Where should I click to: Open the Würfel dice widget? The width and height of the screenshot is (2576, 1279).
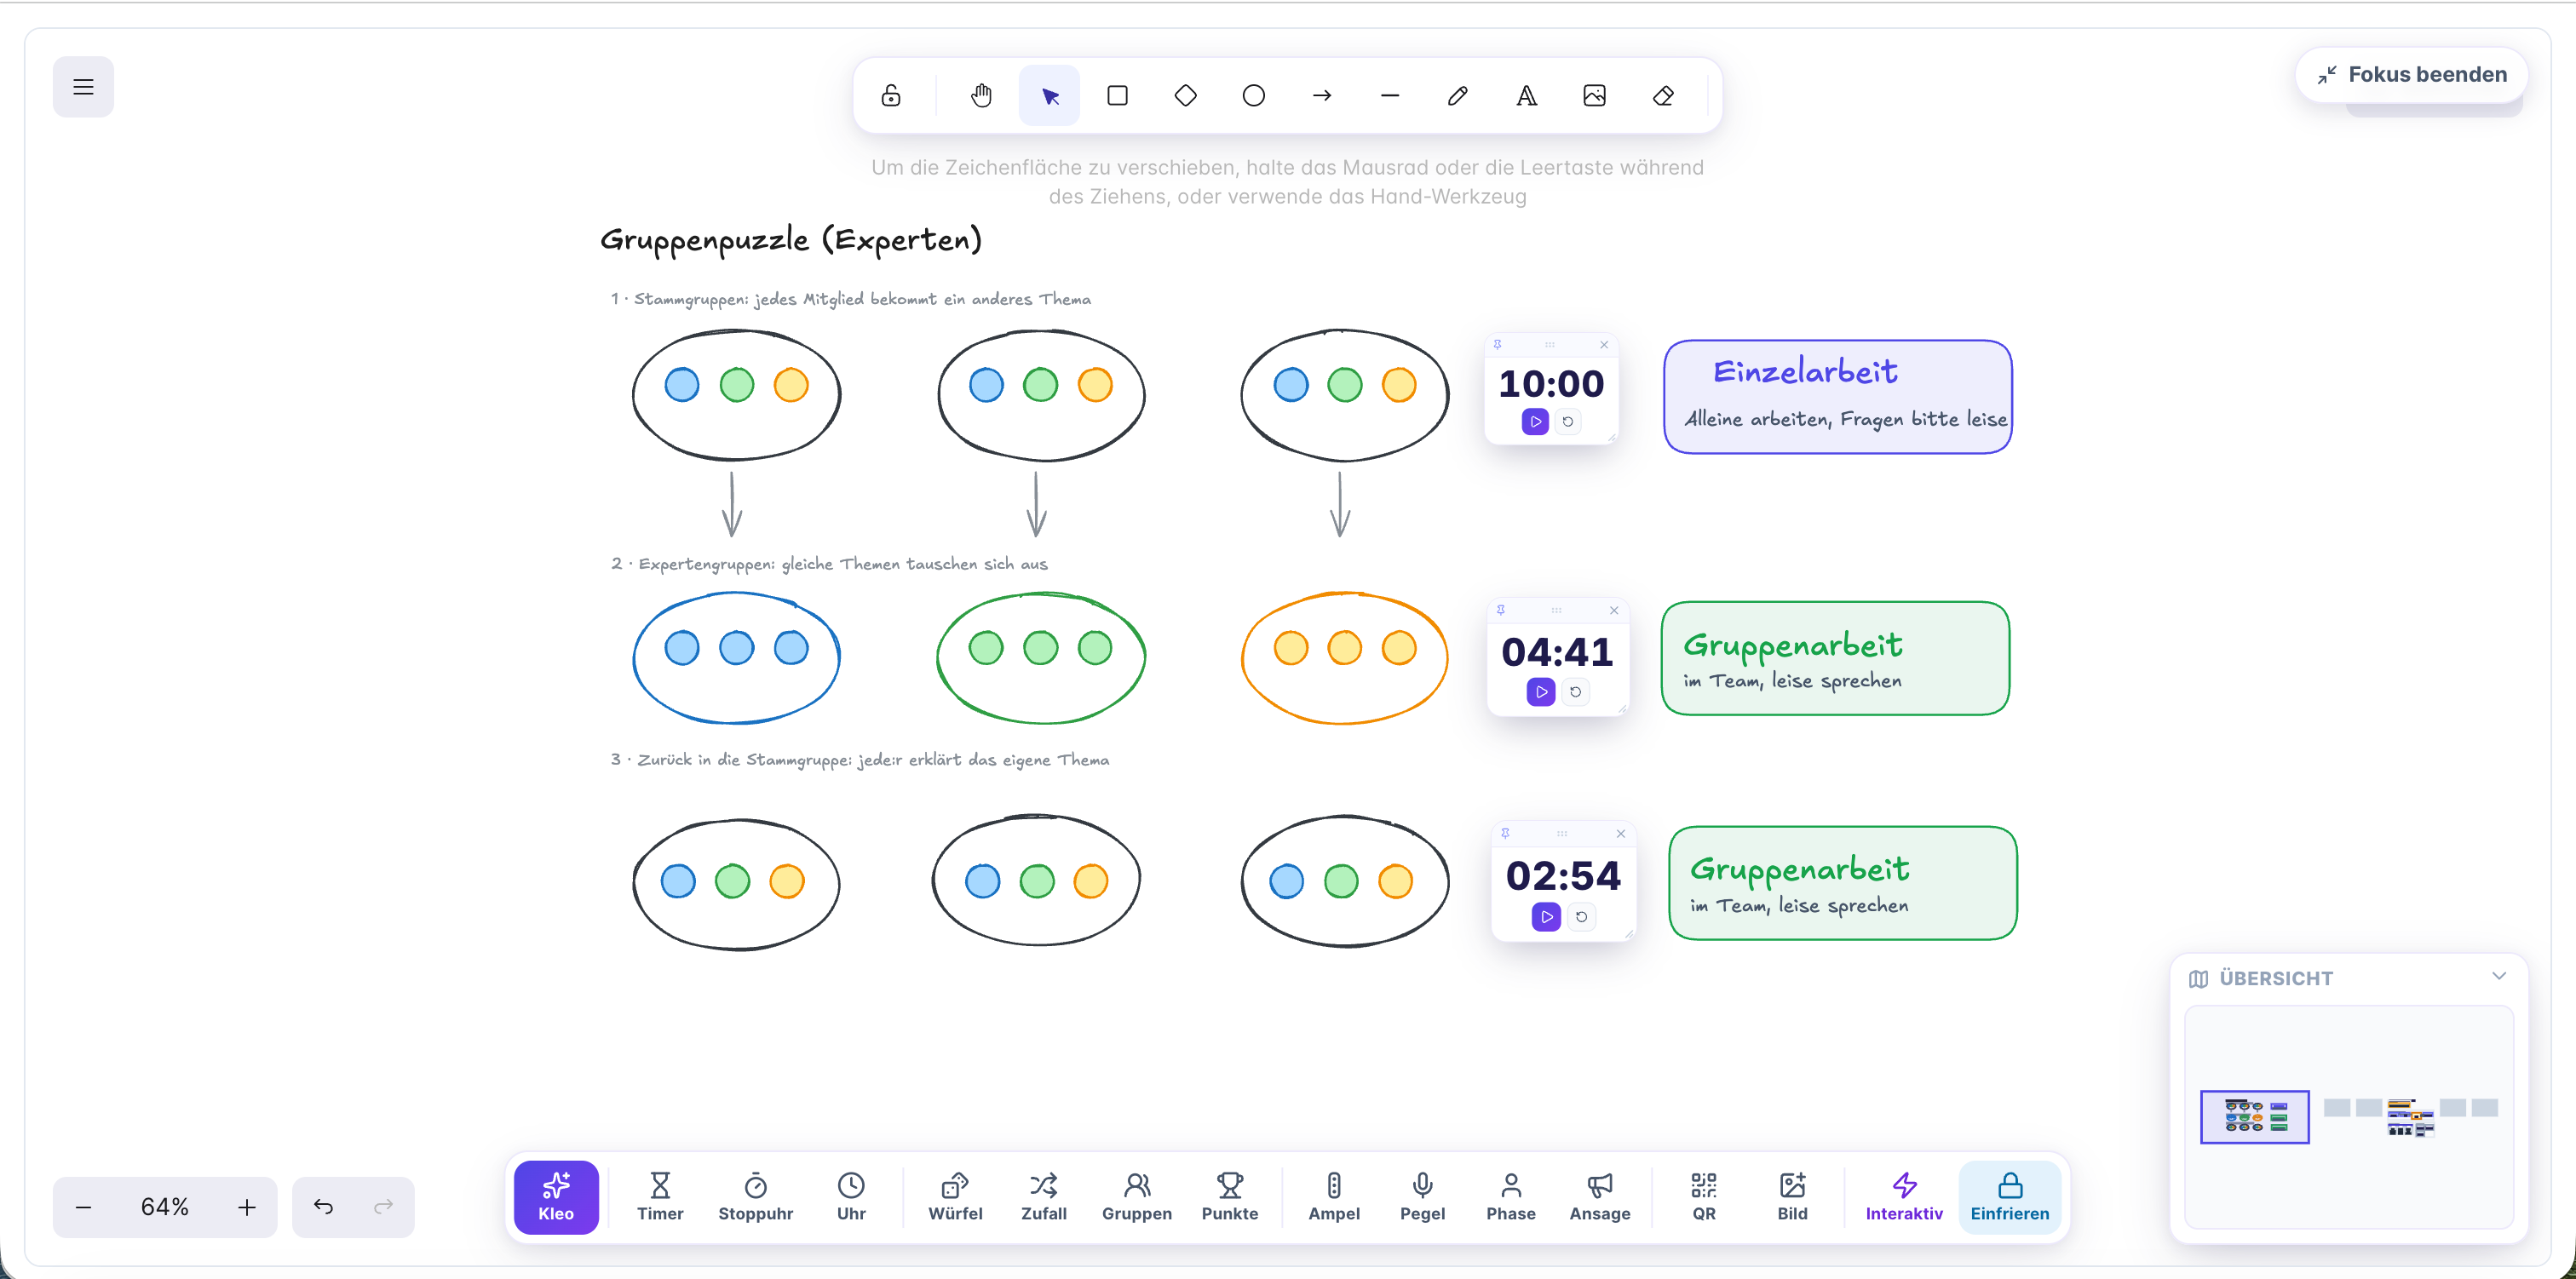(x=955, y=1197)
